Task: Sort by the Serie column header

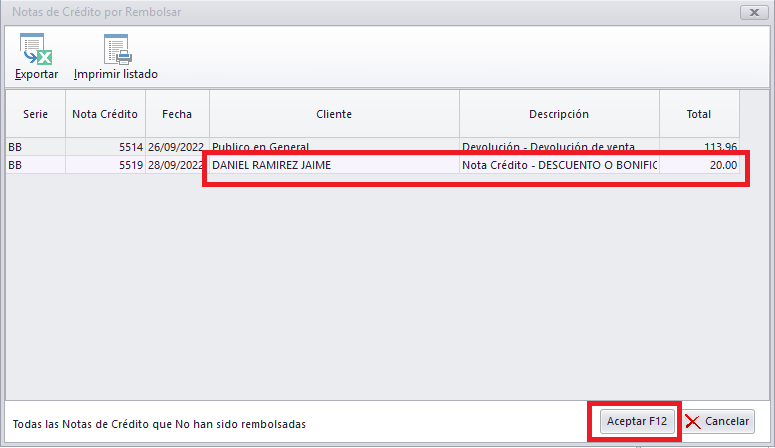Action: click(x=36, y=114)
